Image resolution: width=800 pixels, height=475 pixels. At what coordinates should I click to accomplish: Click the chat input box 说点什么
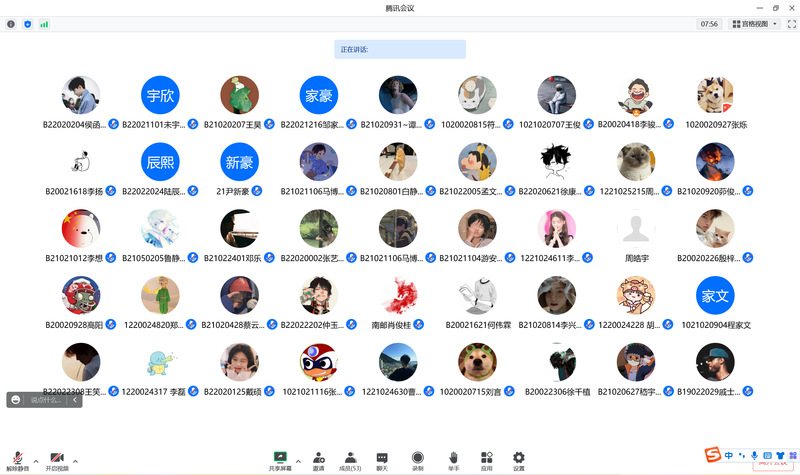45,400
